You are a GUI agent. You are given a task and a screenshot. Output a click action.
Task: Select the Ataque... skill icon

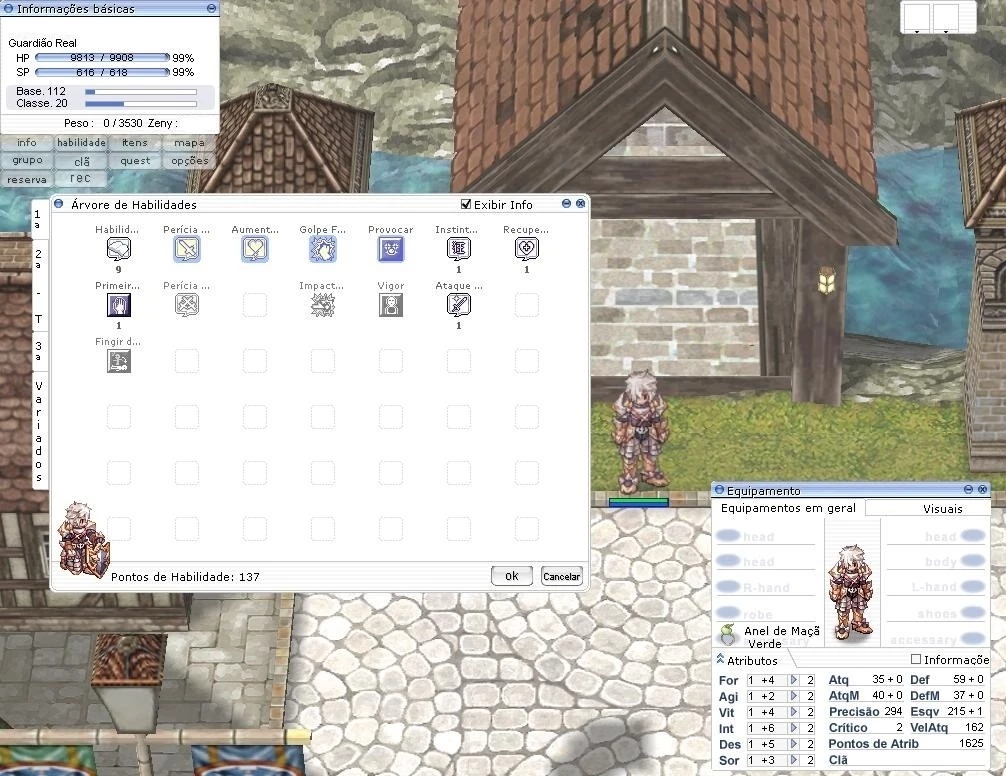(459, 305)
